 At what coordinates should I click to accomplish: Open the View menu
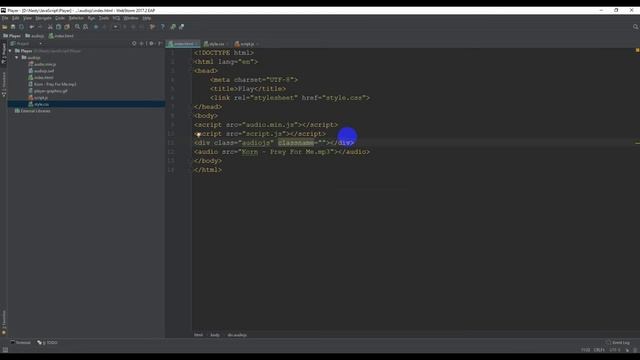(x=27, y=18)
